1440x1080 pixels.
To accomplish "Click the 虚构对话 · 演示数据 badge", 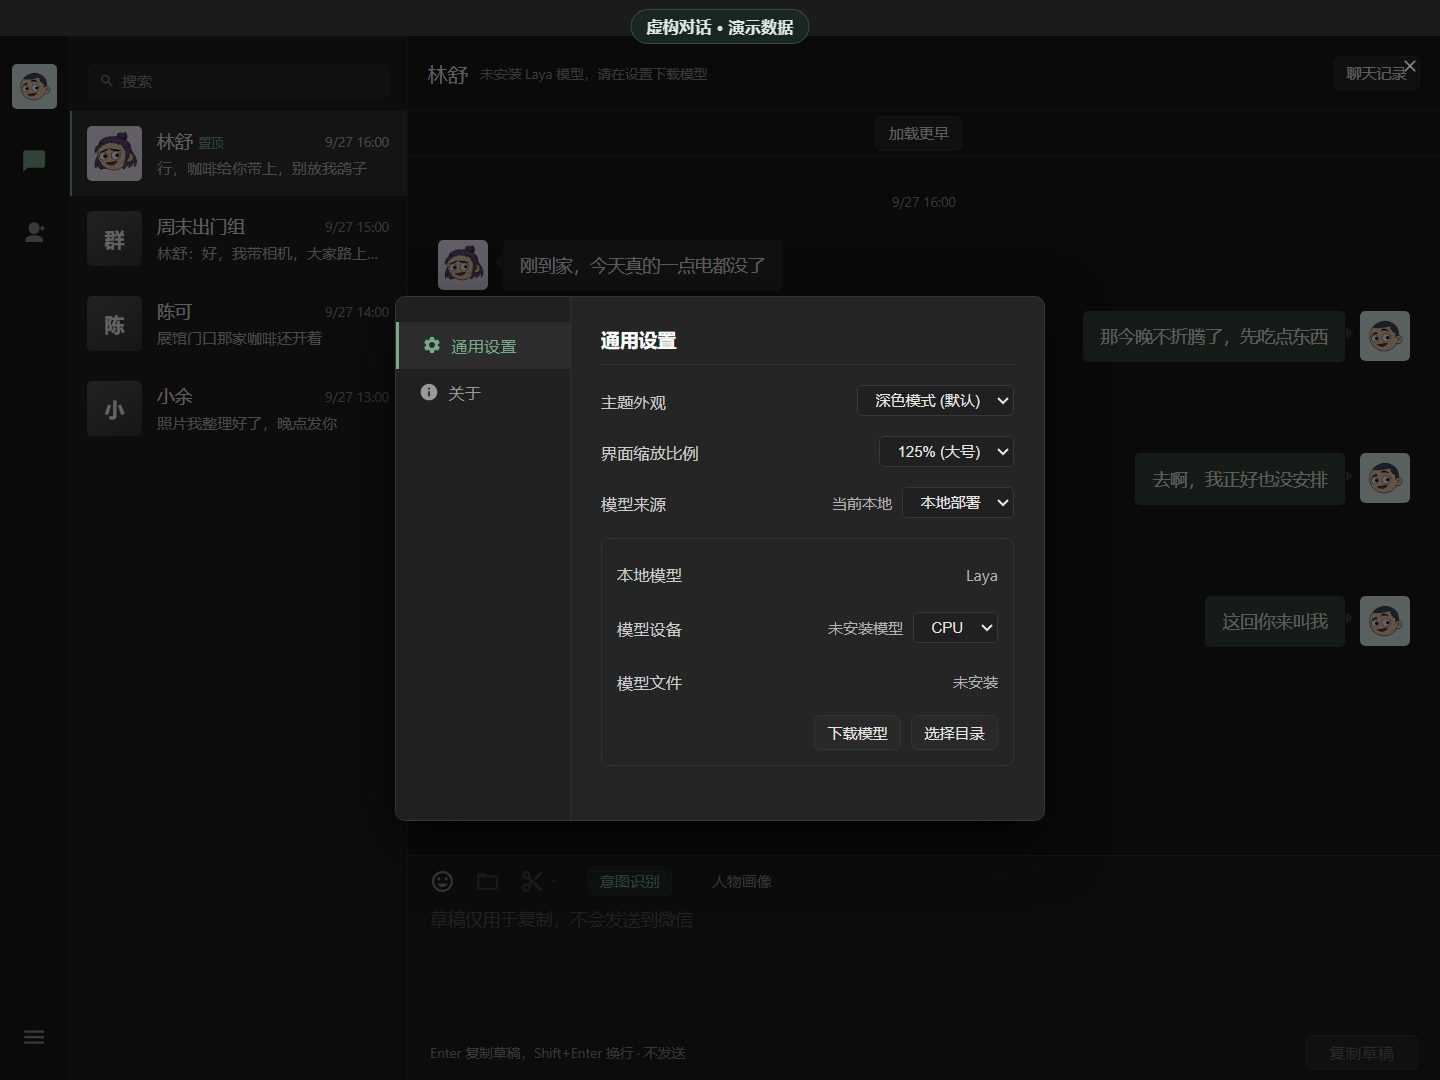I will [720, 27].
